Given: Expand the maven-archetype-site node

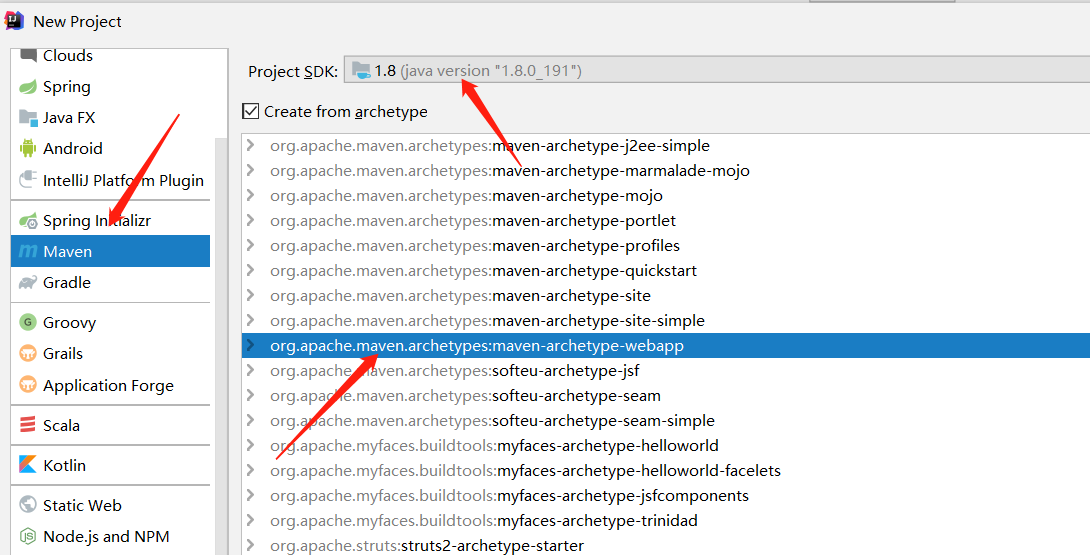Looking at the screenshot, I should (x=251, y=296).
